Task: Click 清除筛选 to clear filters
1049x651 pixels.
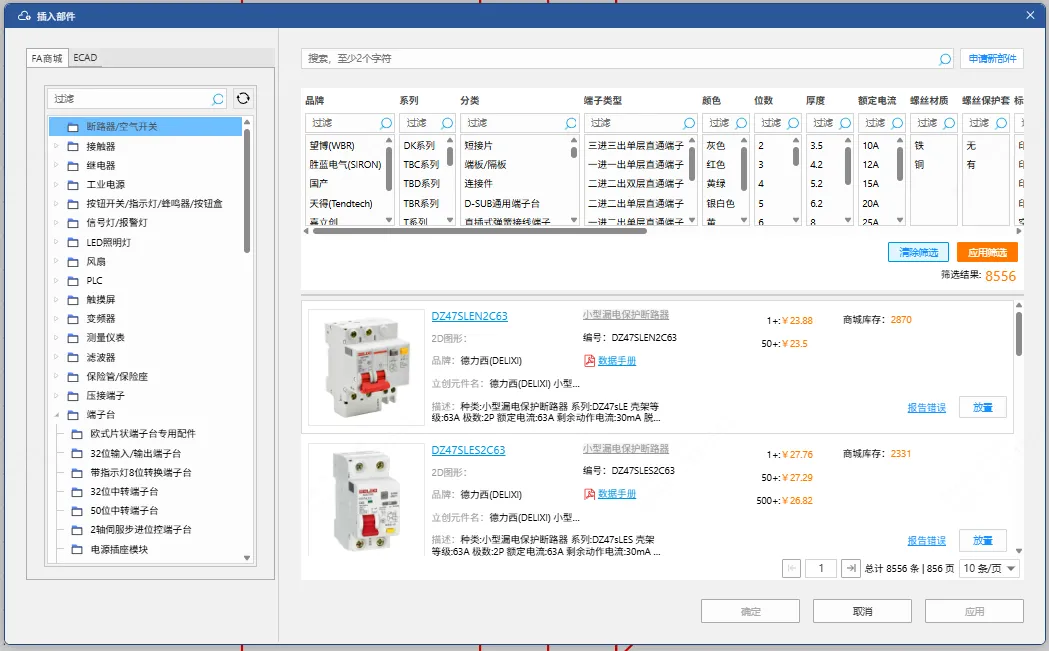Action: tap(918, 252)
